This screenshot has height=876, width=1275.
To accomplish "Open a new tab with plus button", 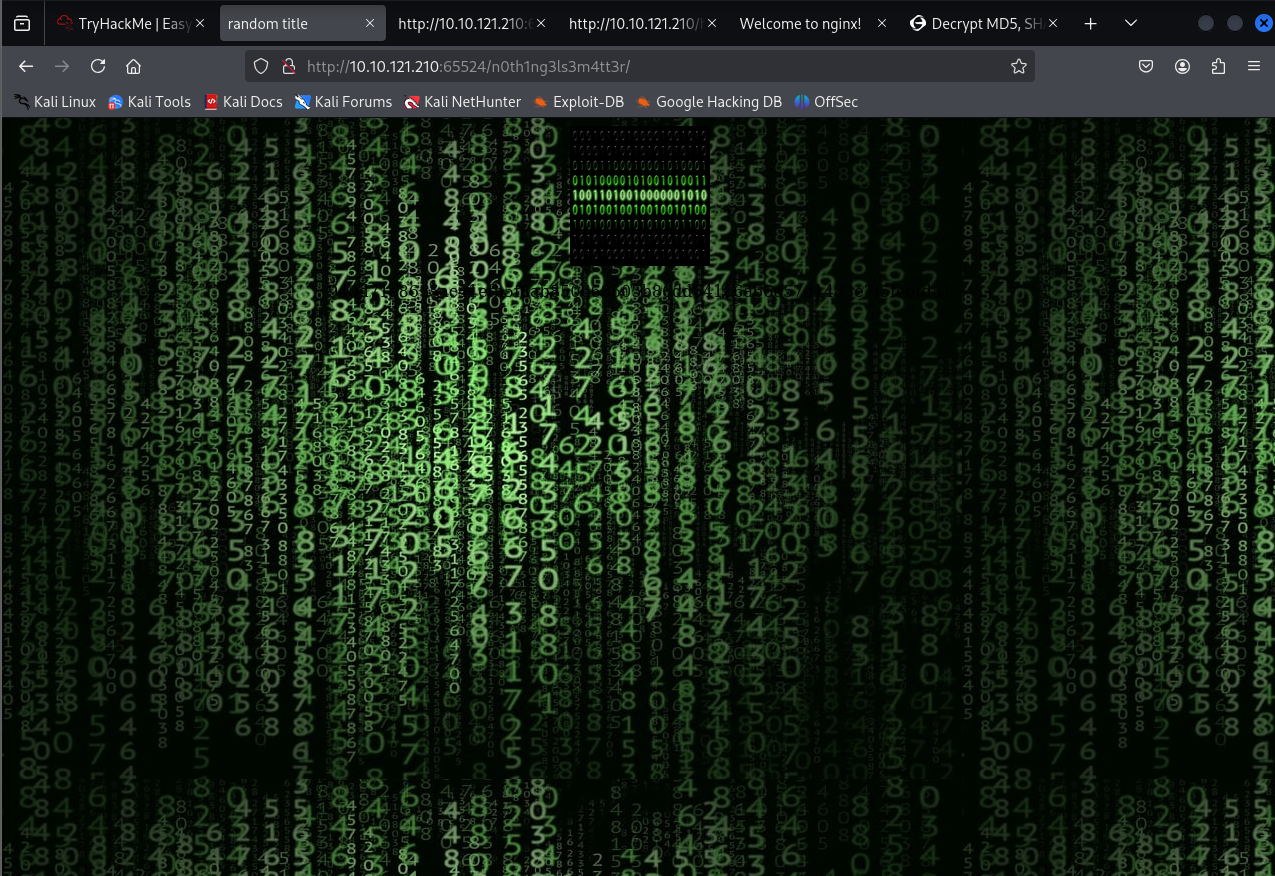I will pos(1090,23).
